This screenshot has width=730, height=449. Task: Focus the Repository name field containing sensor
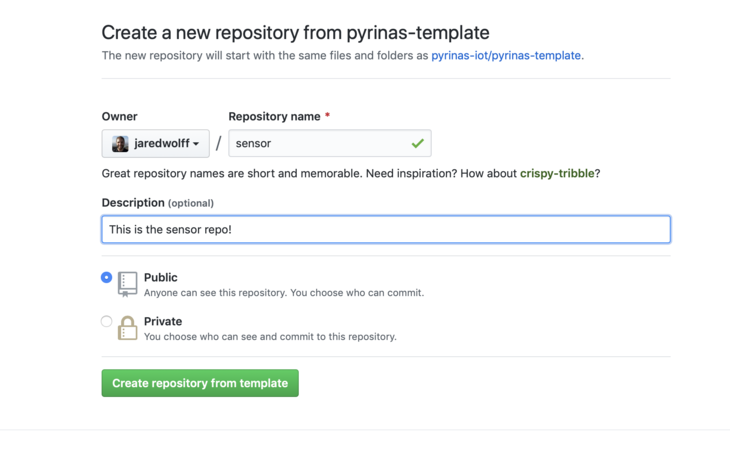tap(320, 144)
